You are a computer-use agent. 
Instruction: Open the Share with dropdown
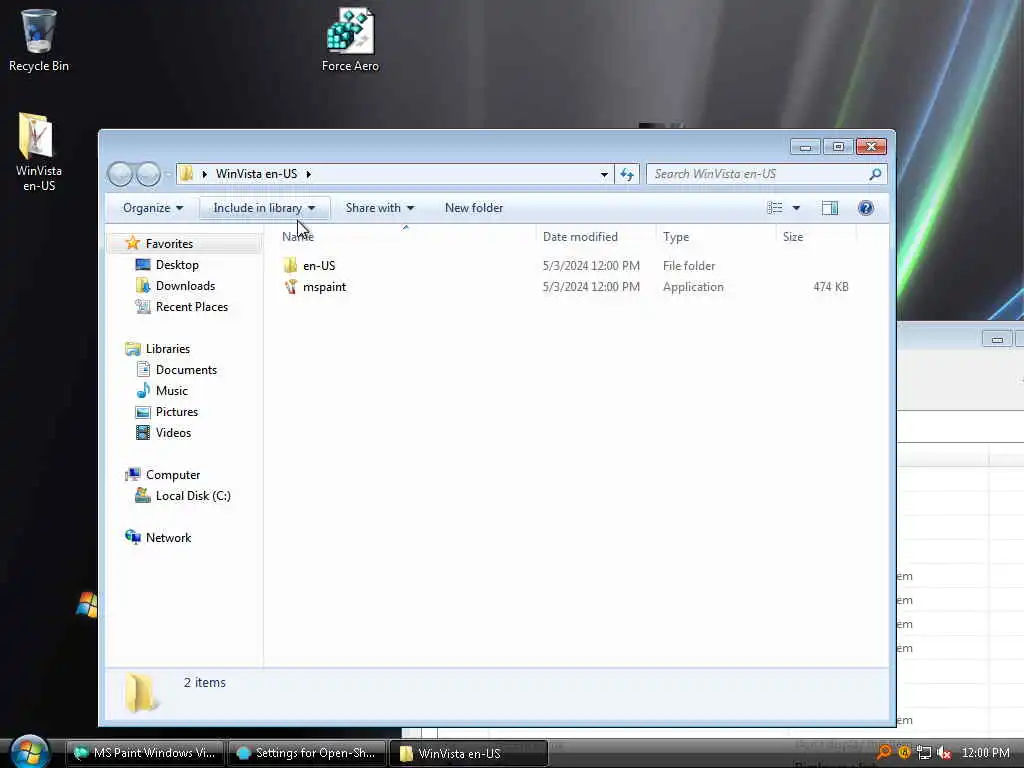pyautogui.click(x=379, y=208)
